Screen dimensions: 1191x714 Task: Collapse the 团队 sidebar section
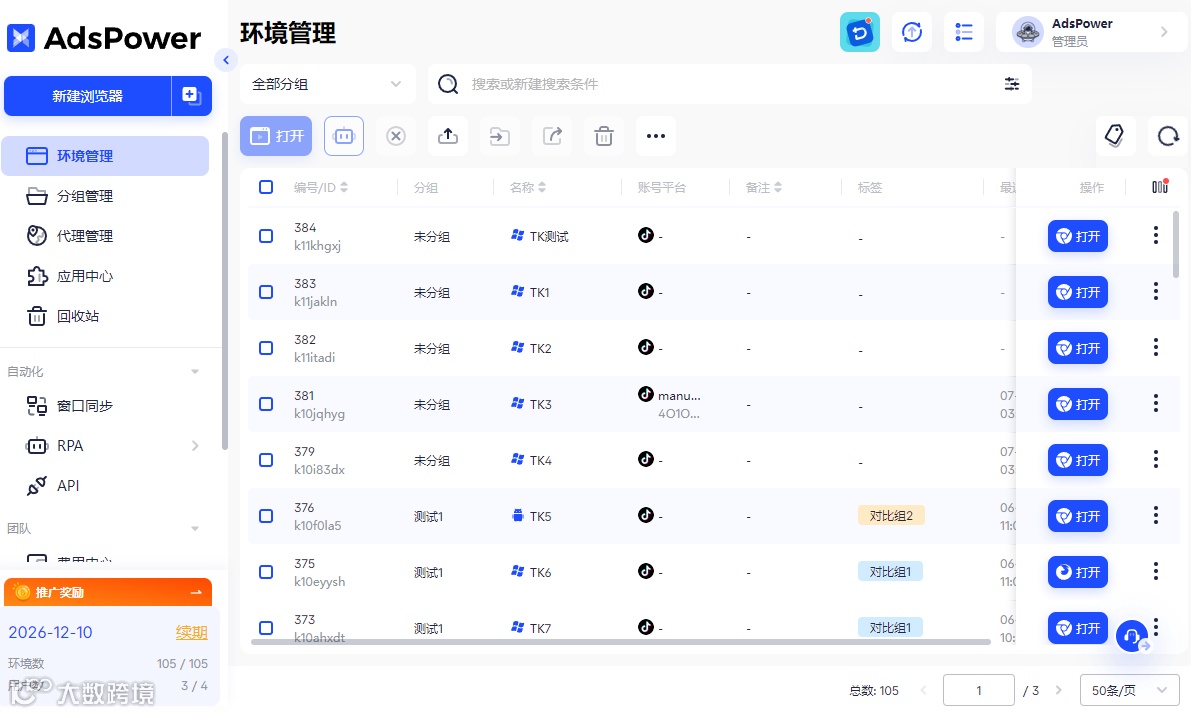194,529
